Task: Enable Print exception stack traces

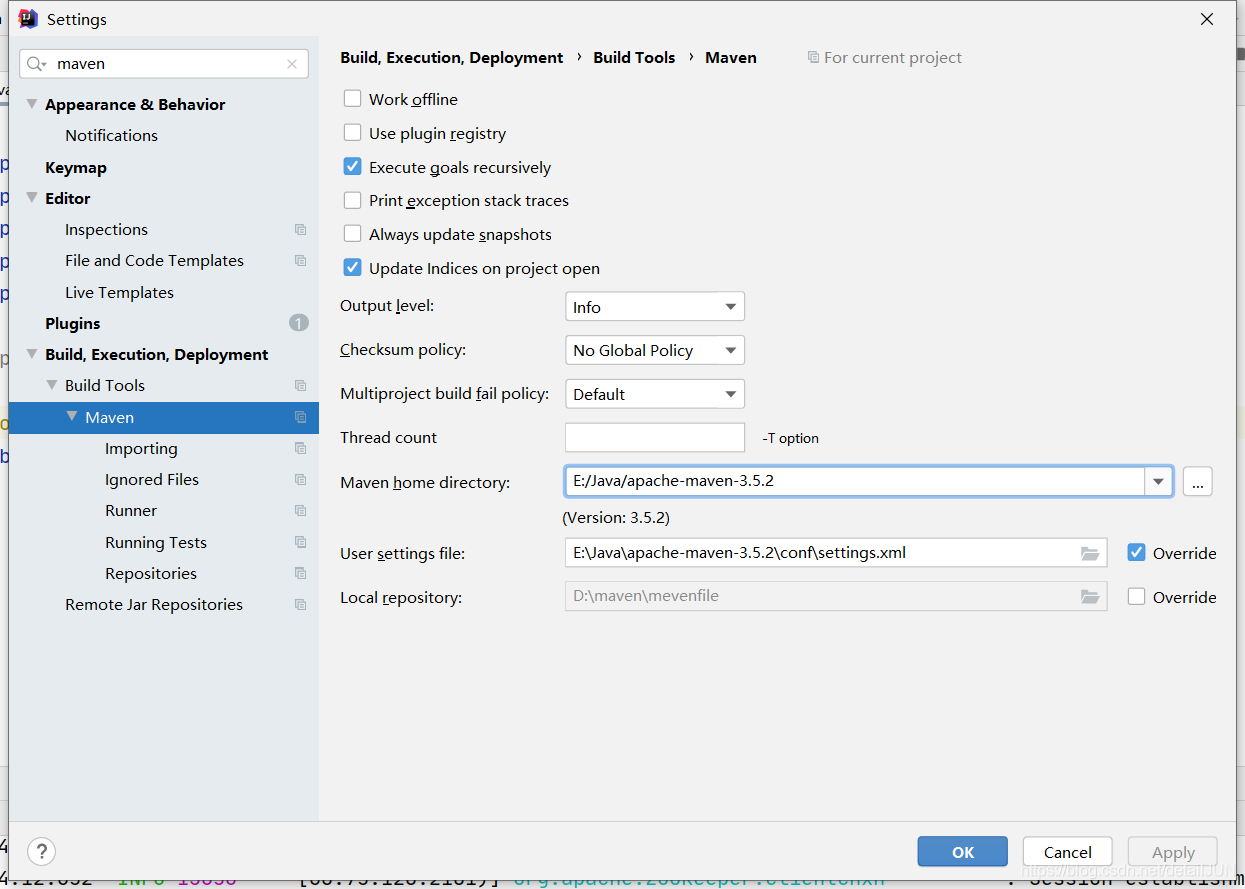Action: [352, 200]
